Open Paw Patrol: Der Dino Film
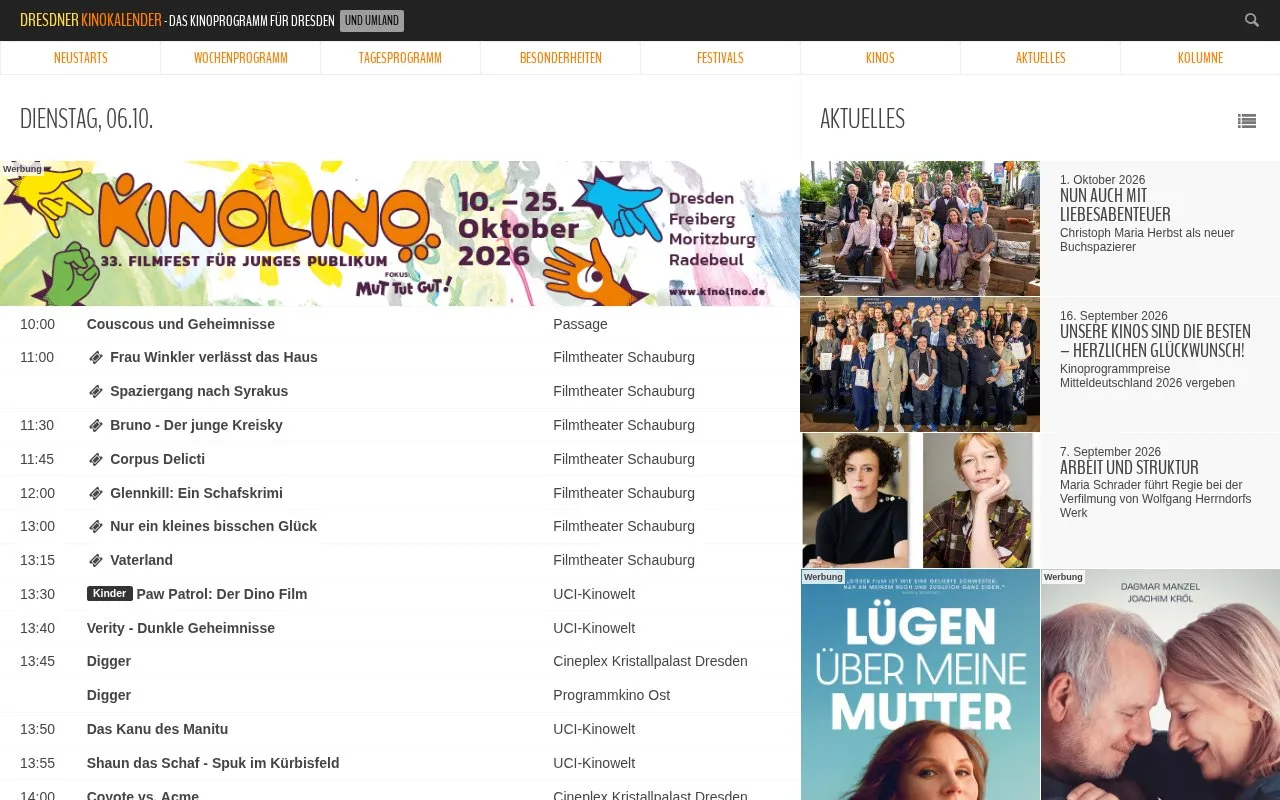Viewport: 1280px width, 800px height. tap(222, 594)
